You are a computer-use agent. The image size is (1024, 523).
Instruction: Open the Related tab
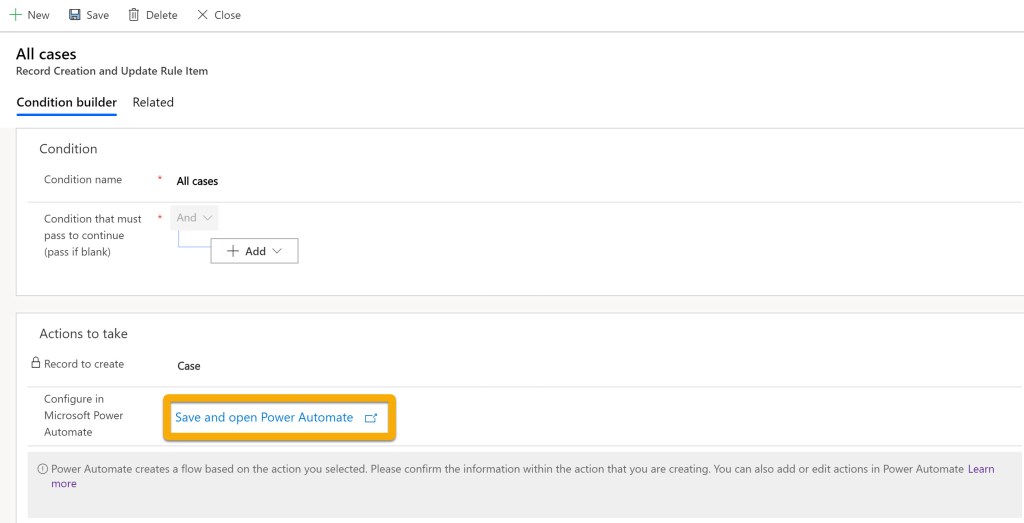click(x=153, y=102)
